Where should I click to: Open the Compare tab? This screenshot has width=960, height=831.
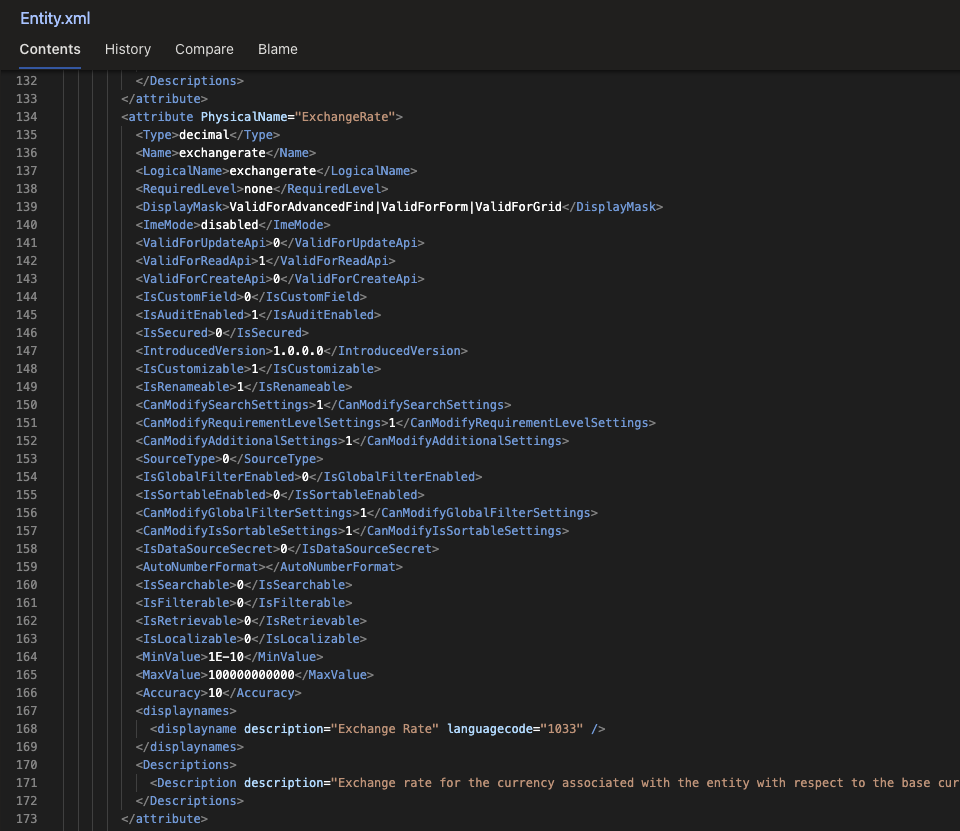204,49
